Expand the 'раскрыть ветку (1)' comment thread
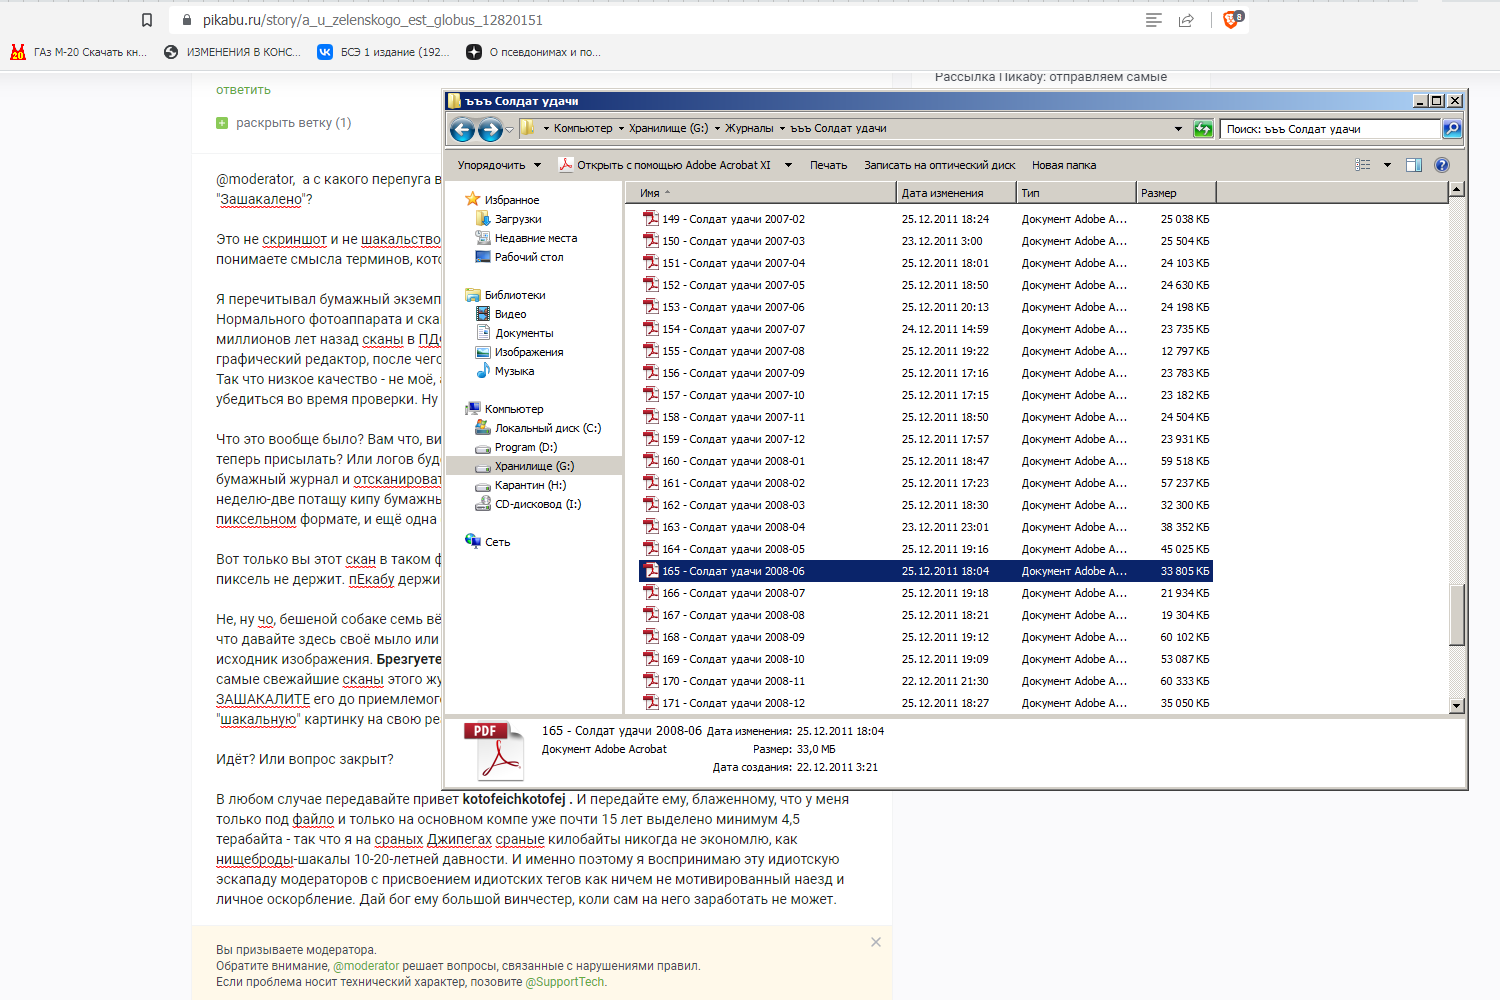Screen dimensions: 1500x1000 click(x=293, y=123)
